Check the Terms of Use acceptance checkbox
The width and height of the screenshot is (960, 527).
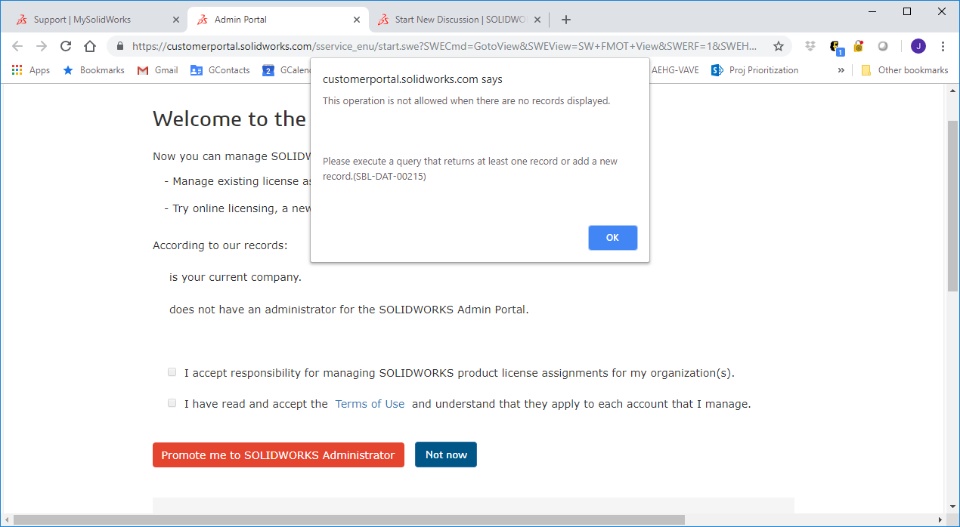[x=172, y=403]
